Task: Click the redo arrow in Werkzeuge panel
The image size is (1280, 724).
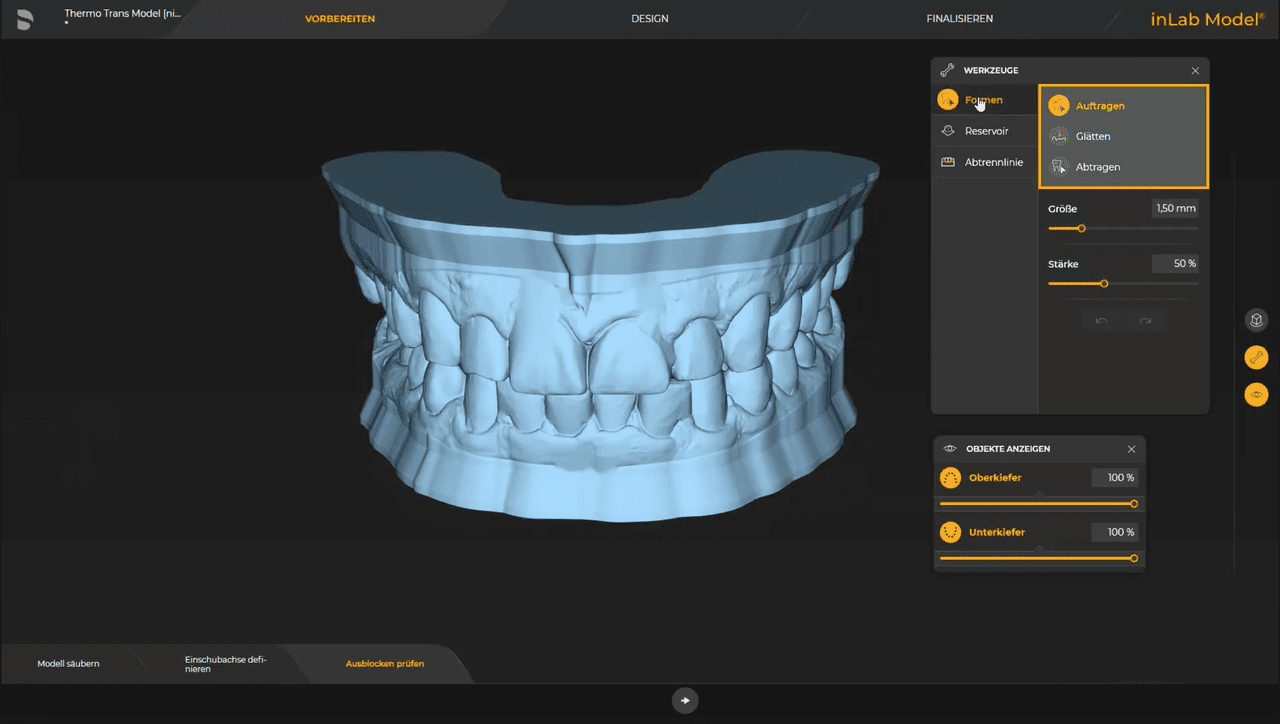Action: point(1145,320)
